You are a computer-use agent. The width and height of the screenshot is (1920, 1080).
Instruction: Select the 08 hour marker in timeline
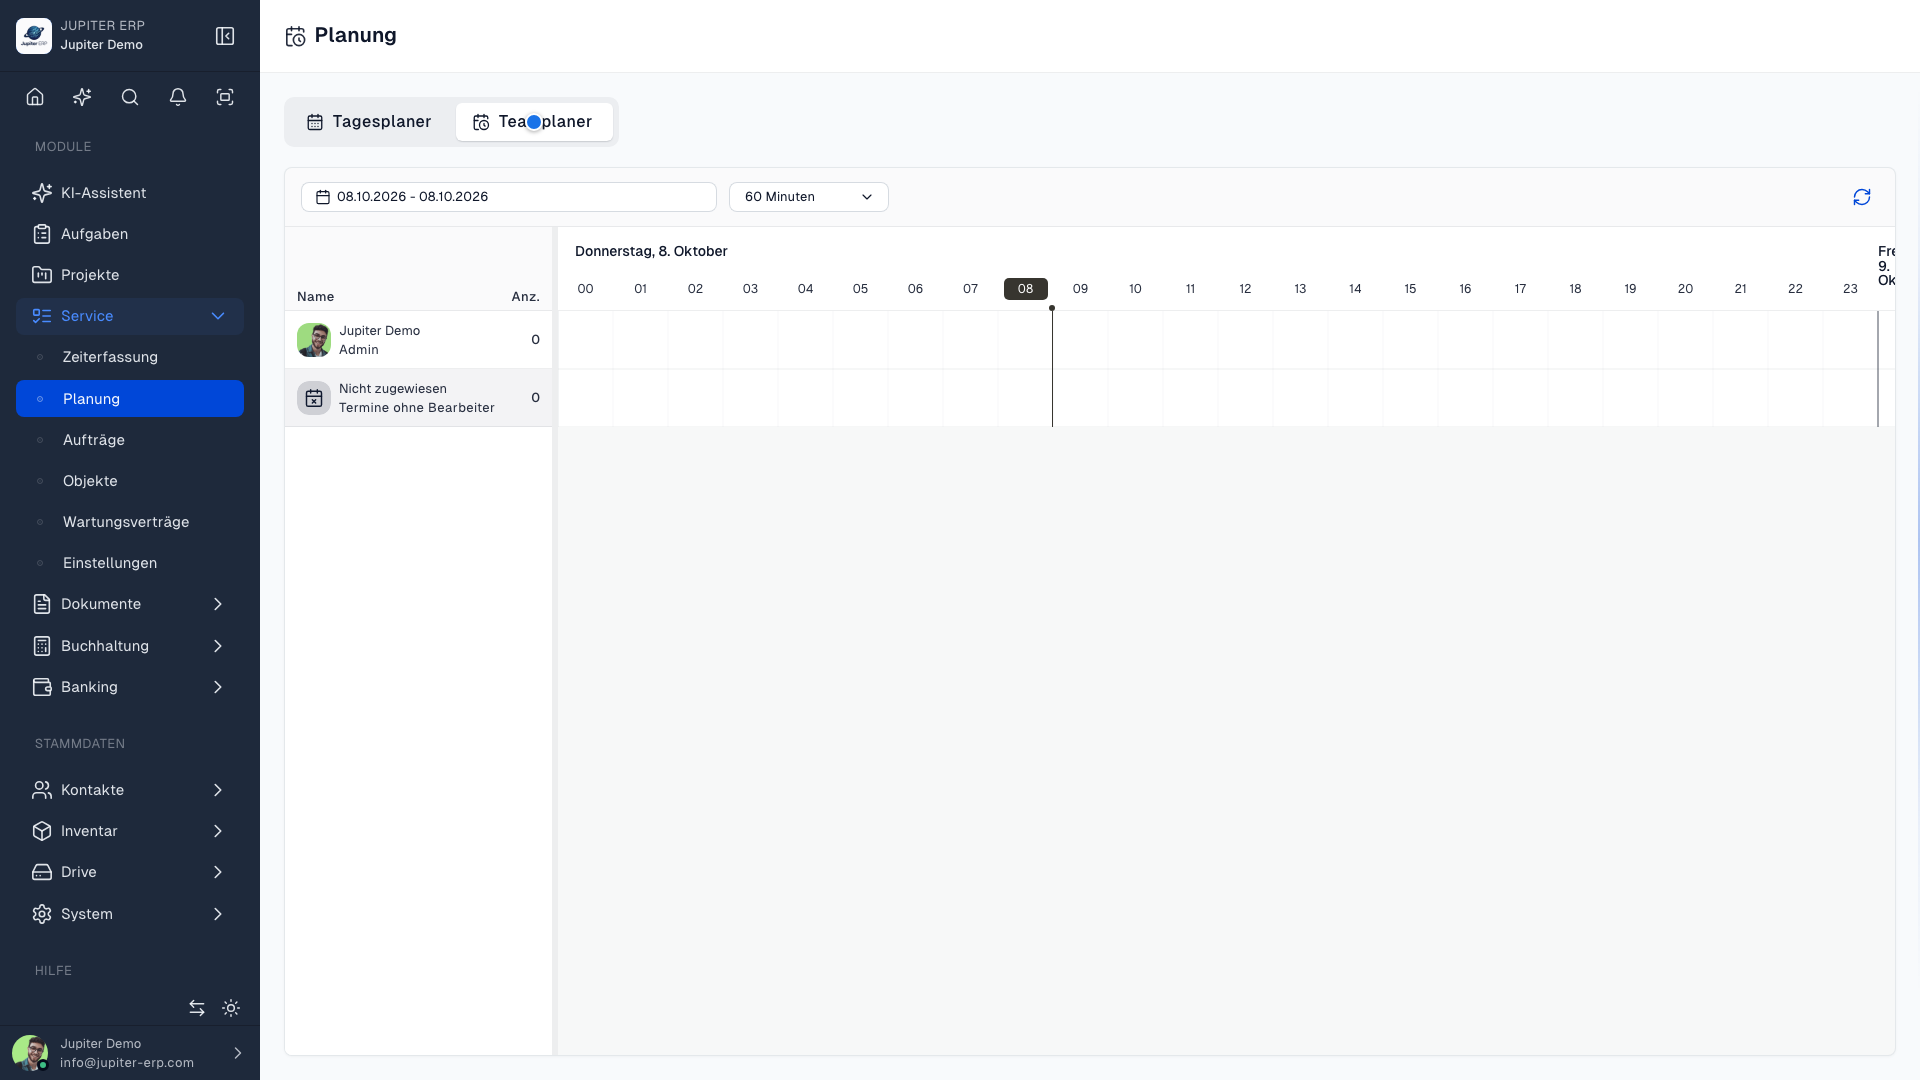1025,289
